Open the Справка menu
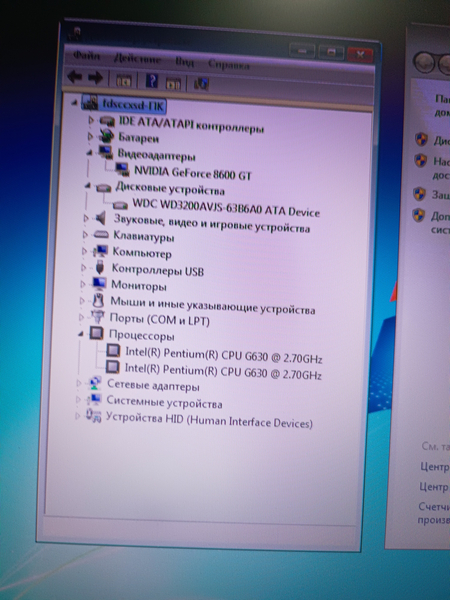450x600 pixels. [x=229, y=65]
